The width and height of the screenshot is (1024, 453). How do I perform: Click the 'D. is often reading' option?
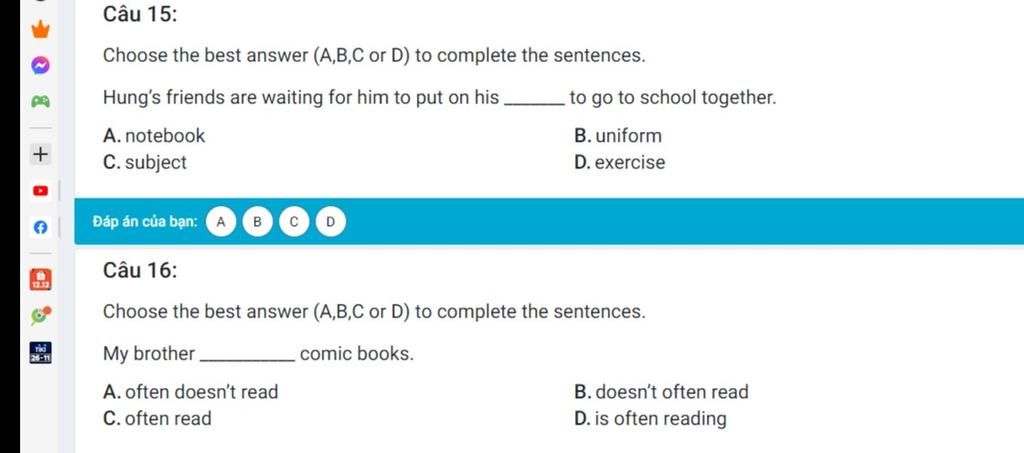[650, 418]
